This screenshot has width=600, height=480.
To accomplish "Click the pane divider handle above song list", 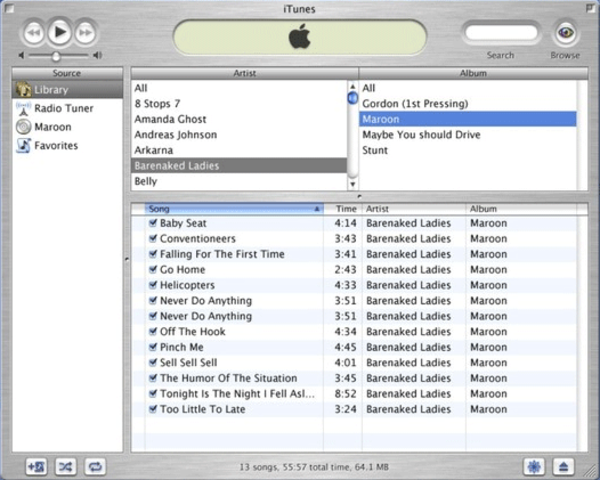I will [x=359, y=196].
